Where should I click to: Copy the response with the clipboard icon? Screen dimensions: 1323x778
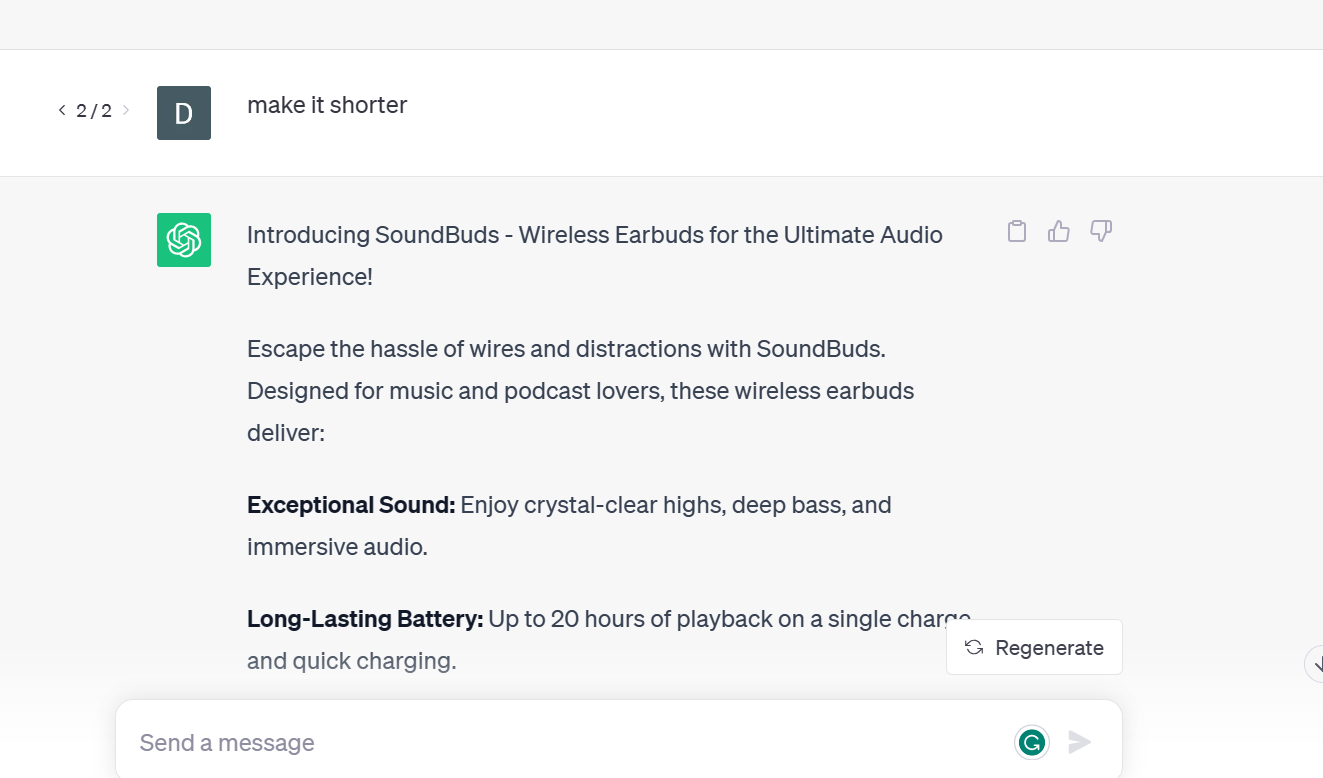tap(1017, 231)
